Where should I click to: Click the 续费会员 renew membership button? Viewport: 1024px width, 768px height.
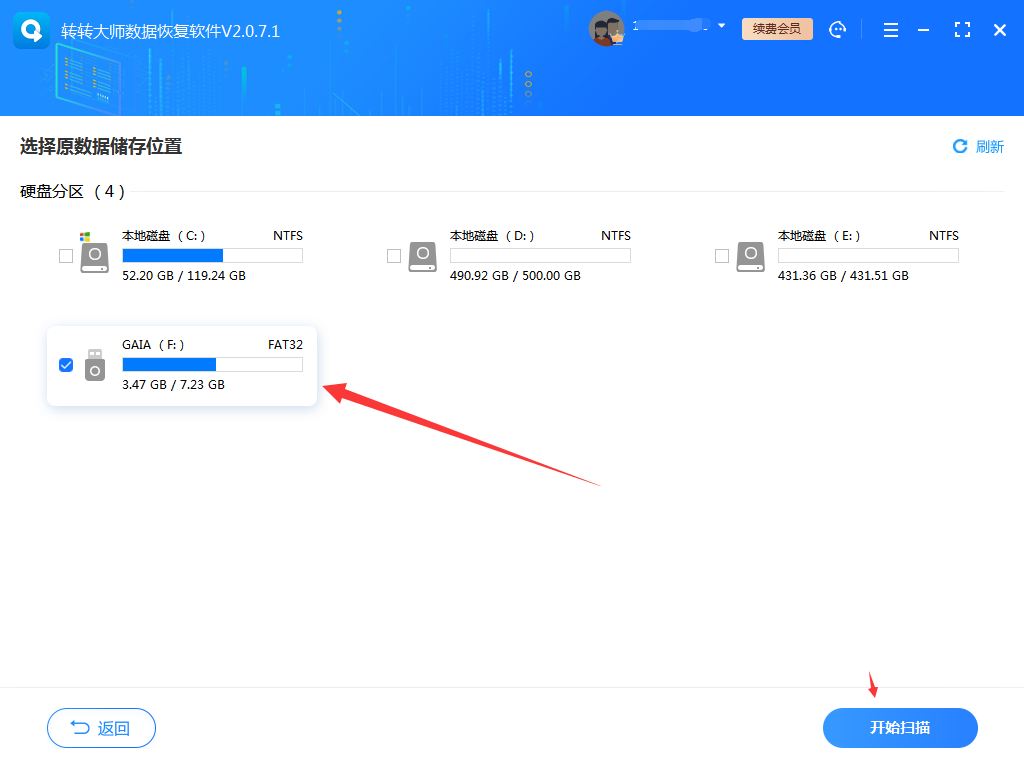[777, 29]
